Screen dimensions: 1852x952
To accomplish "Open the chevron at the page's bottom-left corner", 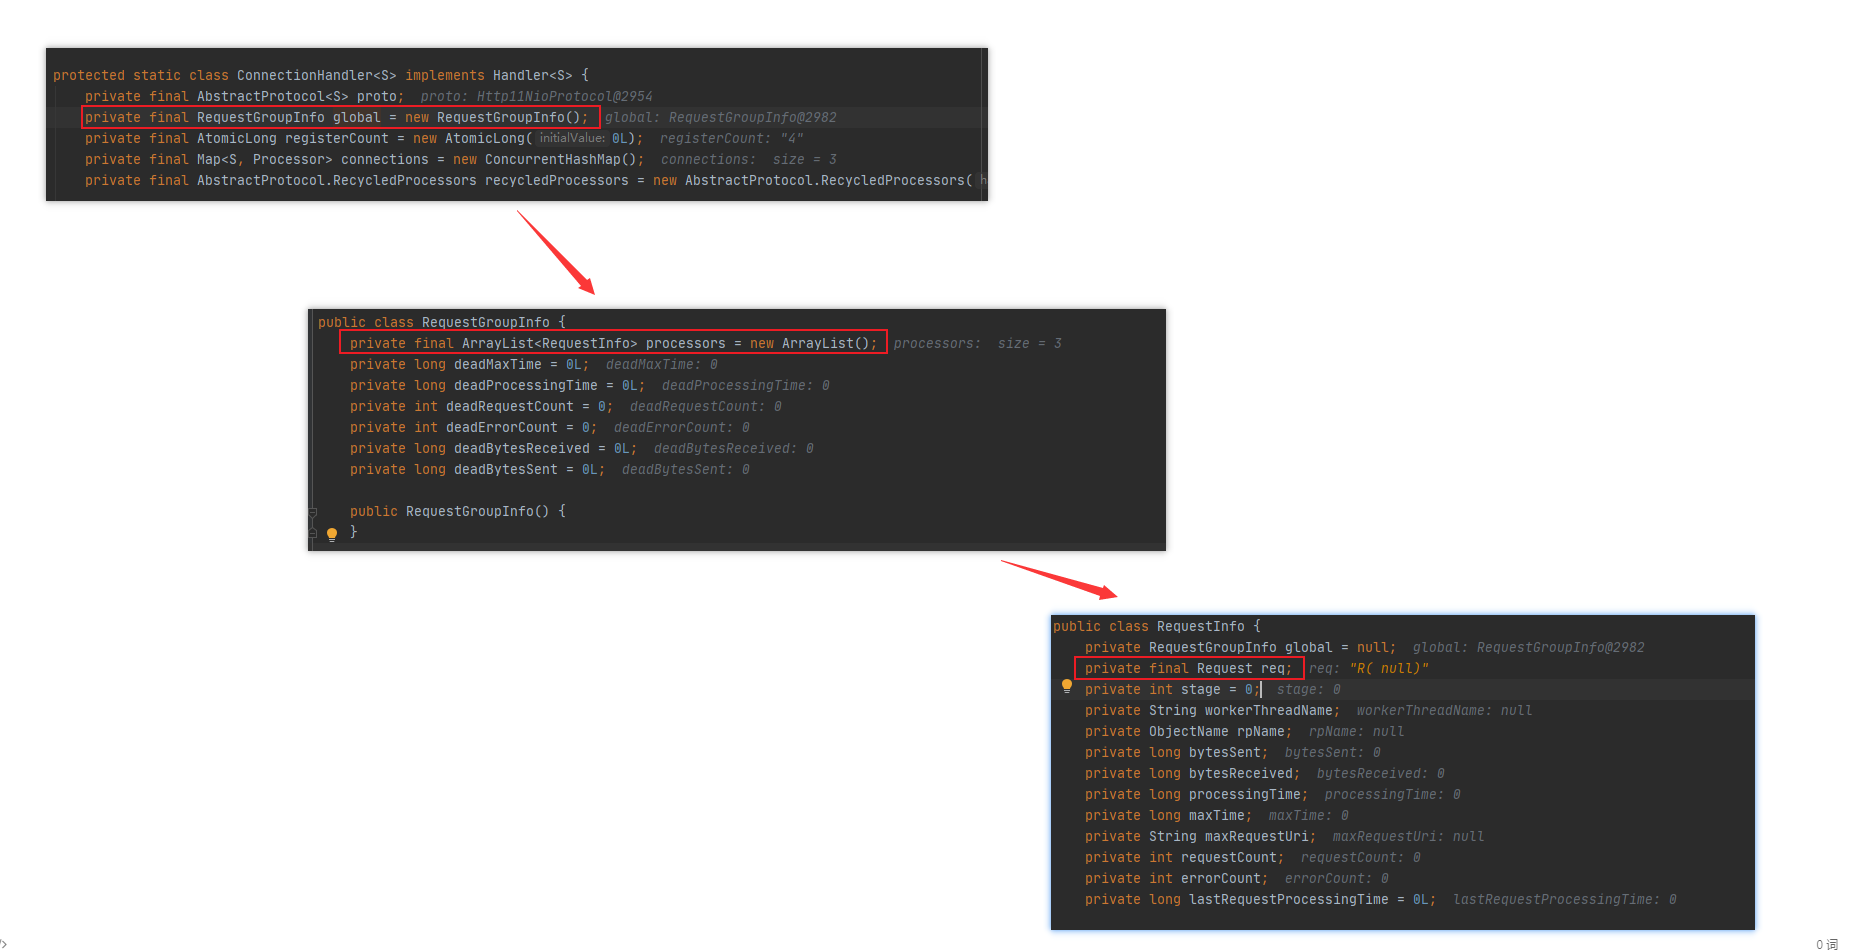I will (x=4, y=943).
